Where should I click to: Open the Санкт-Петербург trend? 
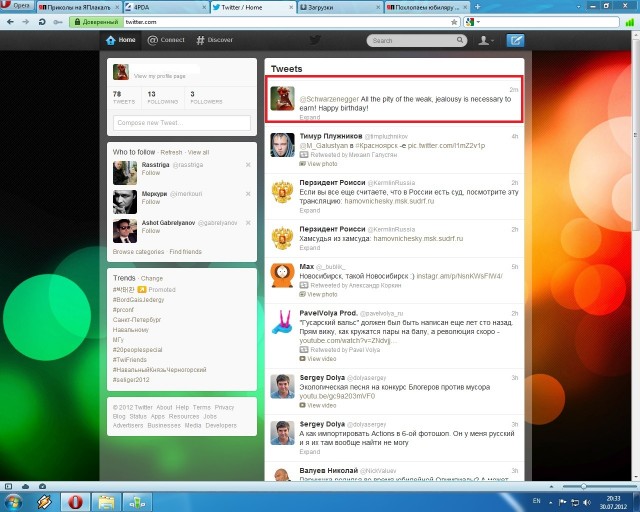(137, 320)
